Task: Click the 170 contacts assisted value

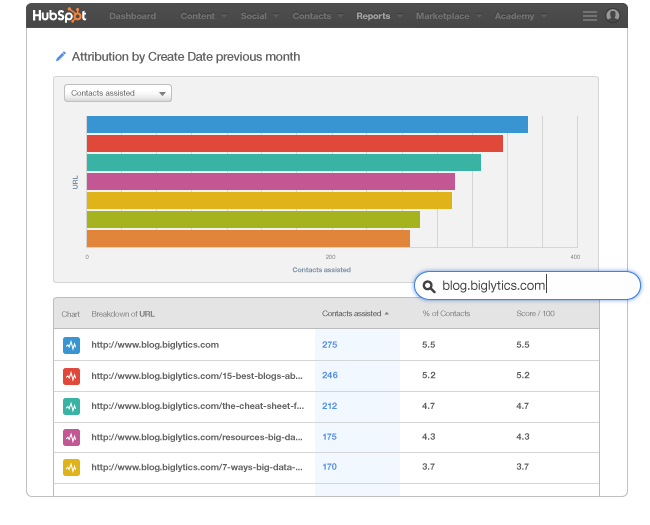Action: tap(330, 467)
